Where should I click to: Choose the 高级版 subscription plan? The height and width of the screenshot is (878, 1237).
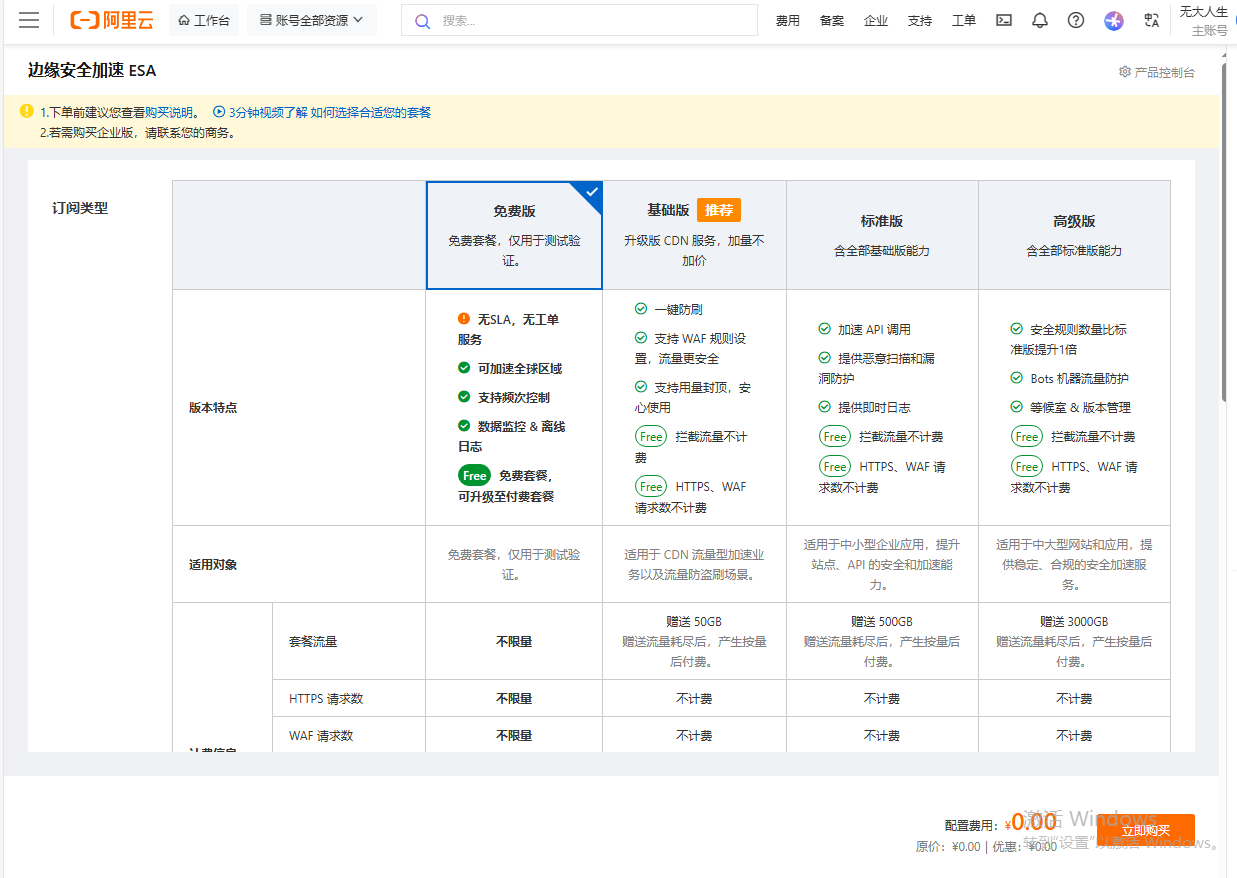coord(1074,235)
